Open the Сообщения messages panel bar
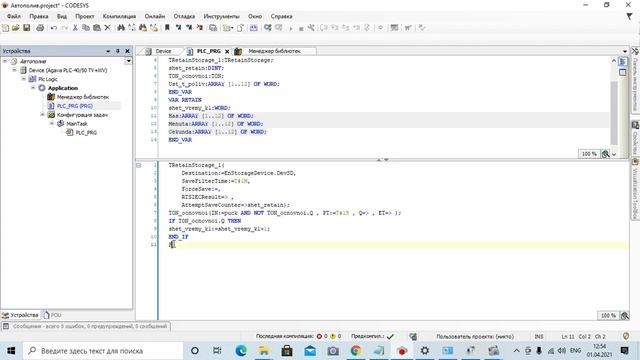The image size is (640, 360). point(86,326)
